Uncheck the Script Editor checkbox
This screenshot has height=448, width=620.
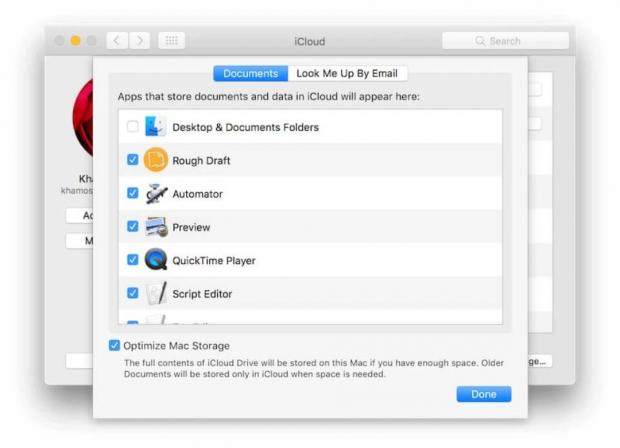click(133, 294)
